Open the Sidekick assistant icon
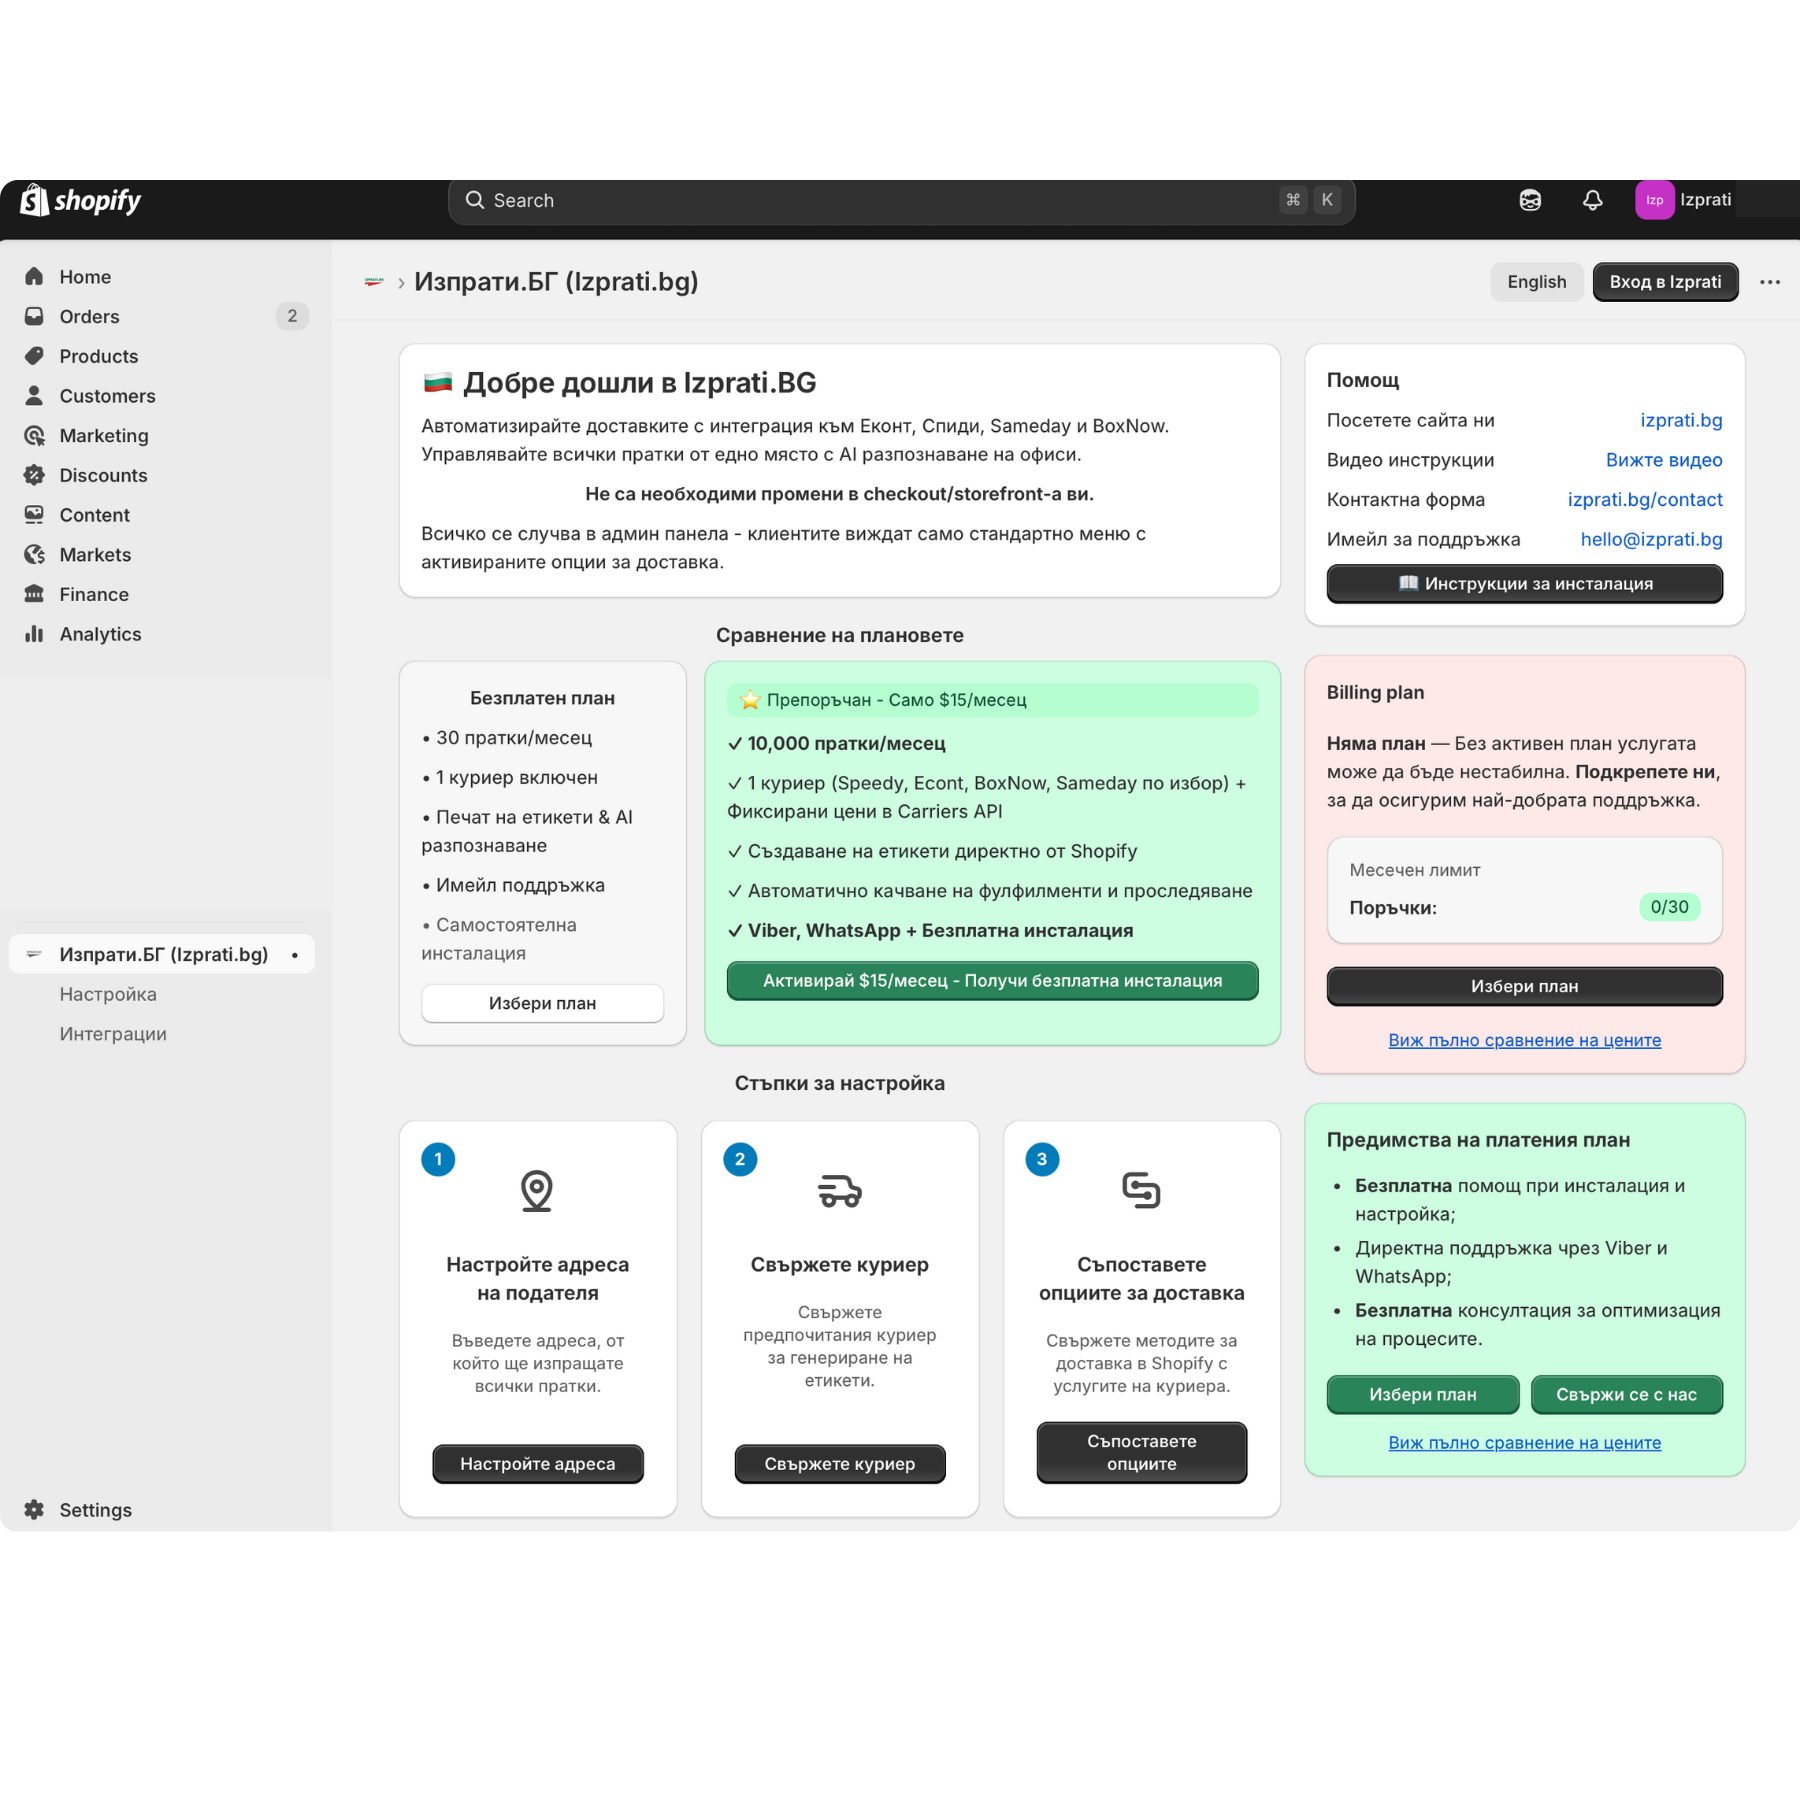This screenshot has width=1800, height=1800. [x=1530, y=200]
